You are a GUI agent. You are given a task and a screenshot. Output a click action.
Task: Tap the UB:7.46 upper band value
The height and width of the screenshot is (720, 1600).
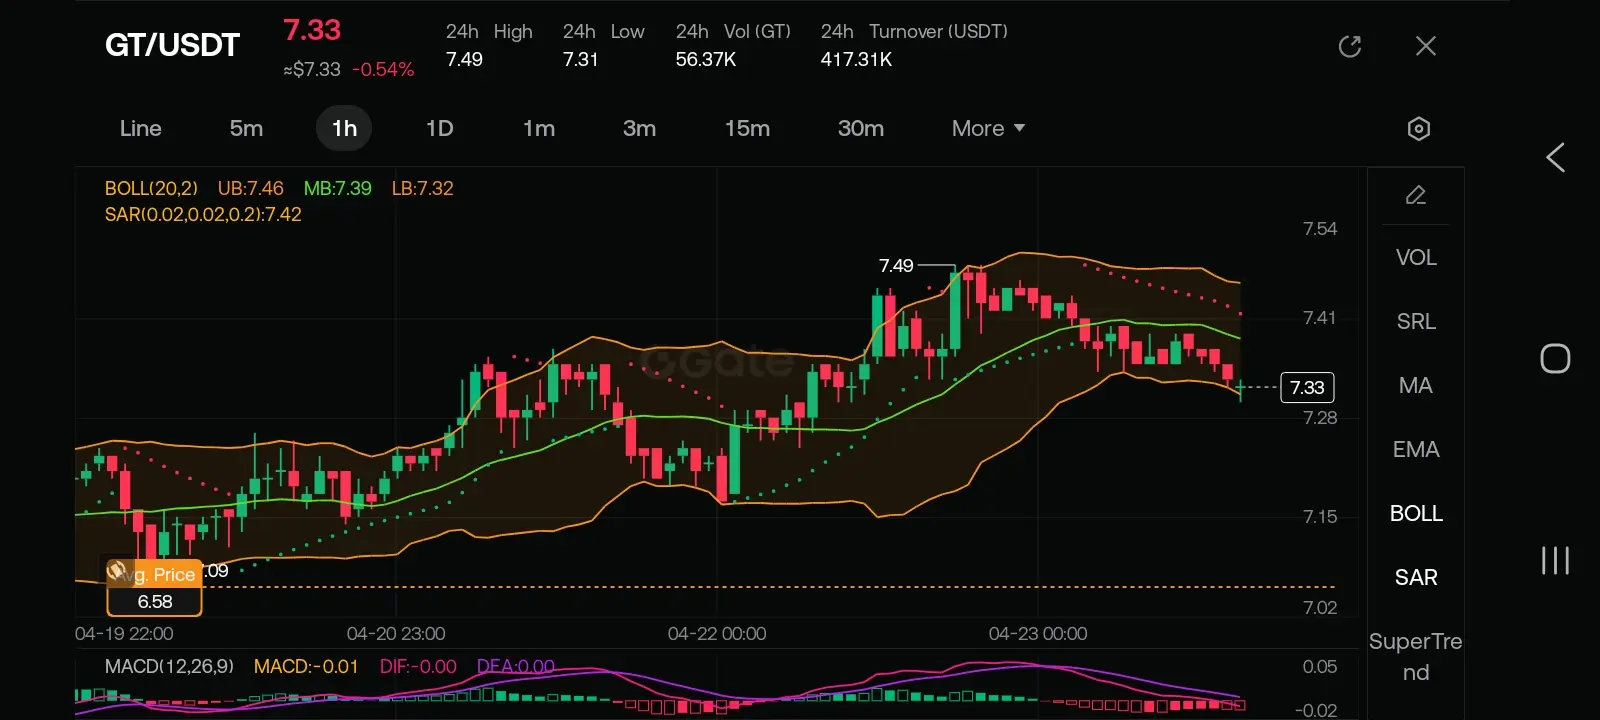point(251,188)
